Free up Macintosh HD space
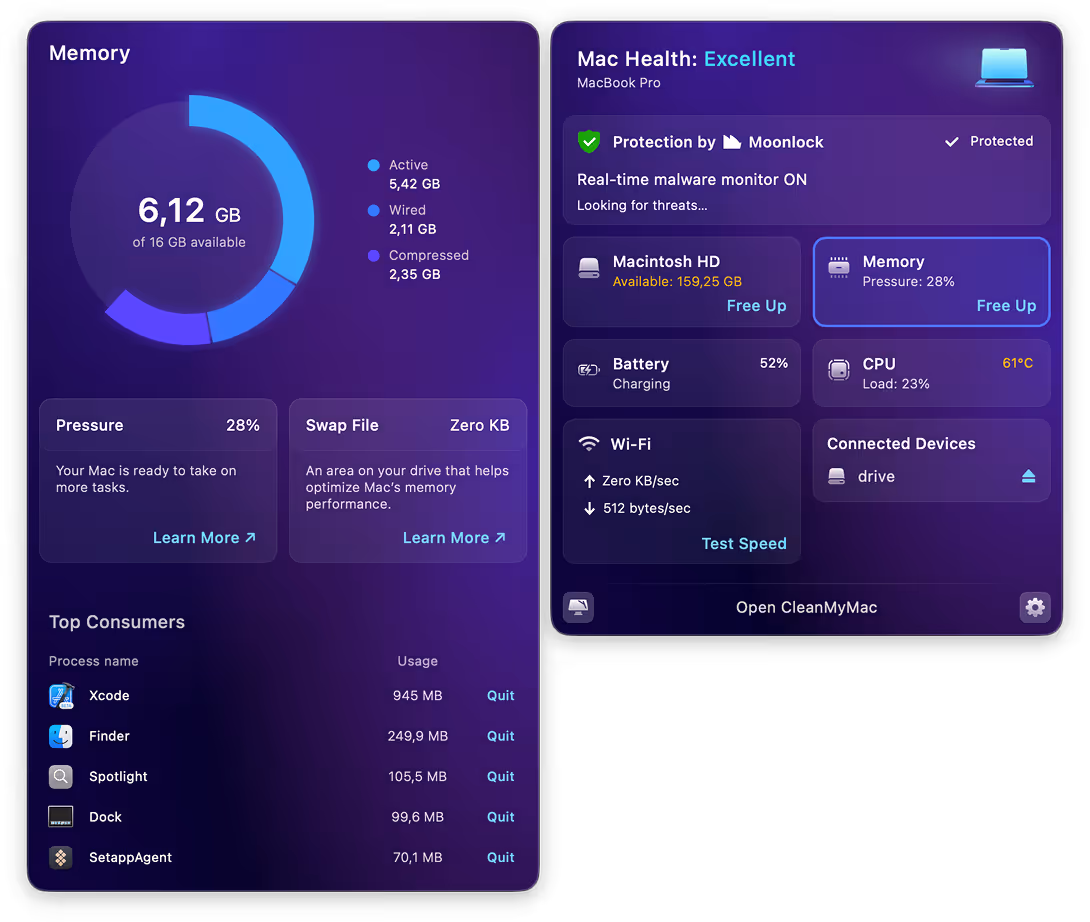The image size is (1090, 922). [x=756, y=306]
